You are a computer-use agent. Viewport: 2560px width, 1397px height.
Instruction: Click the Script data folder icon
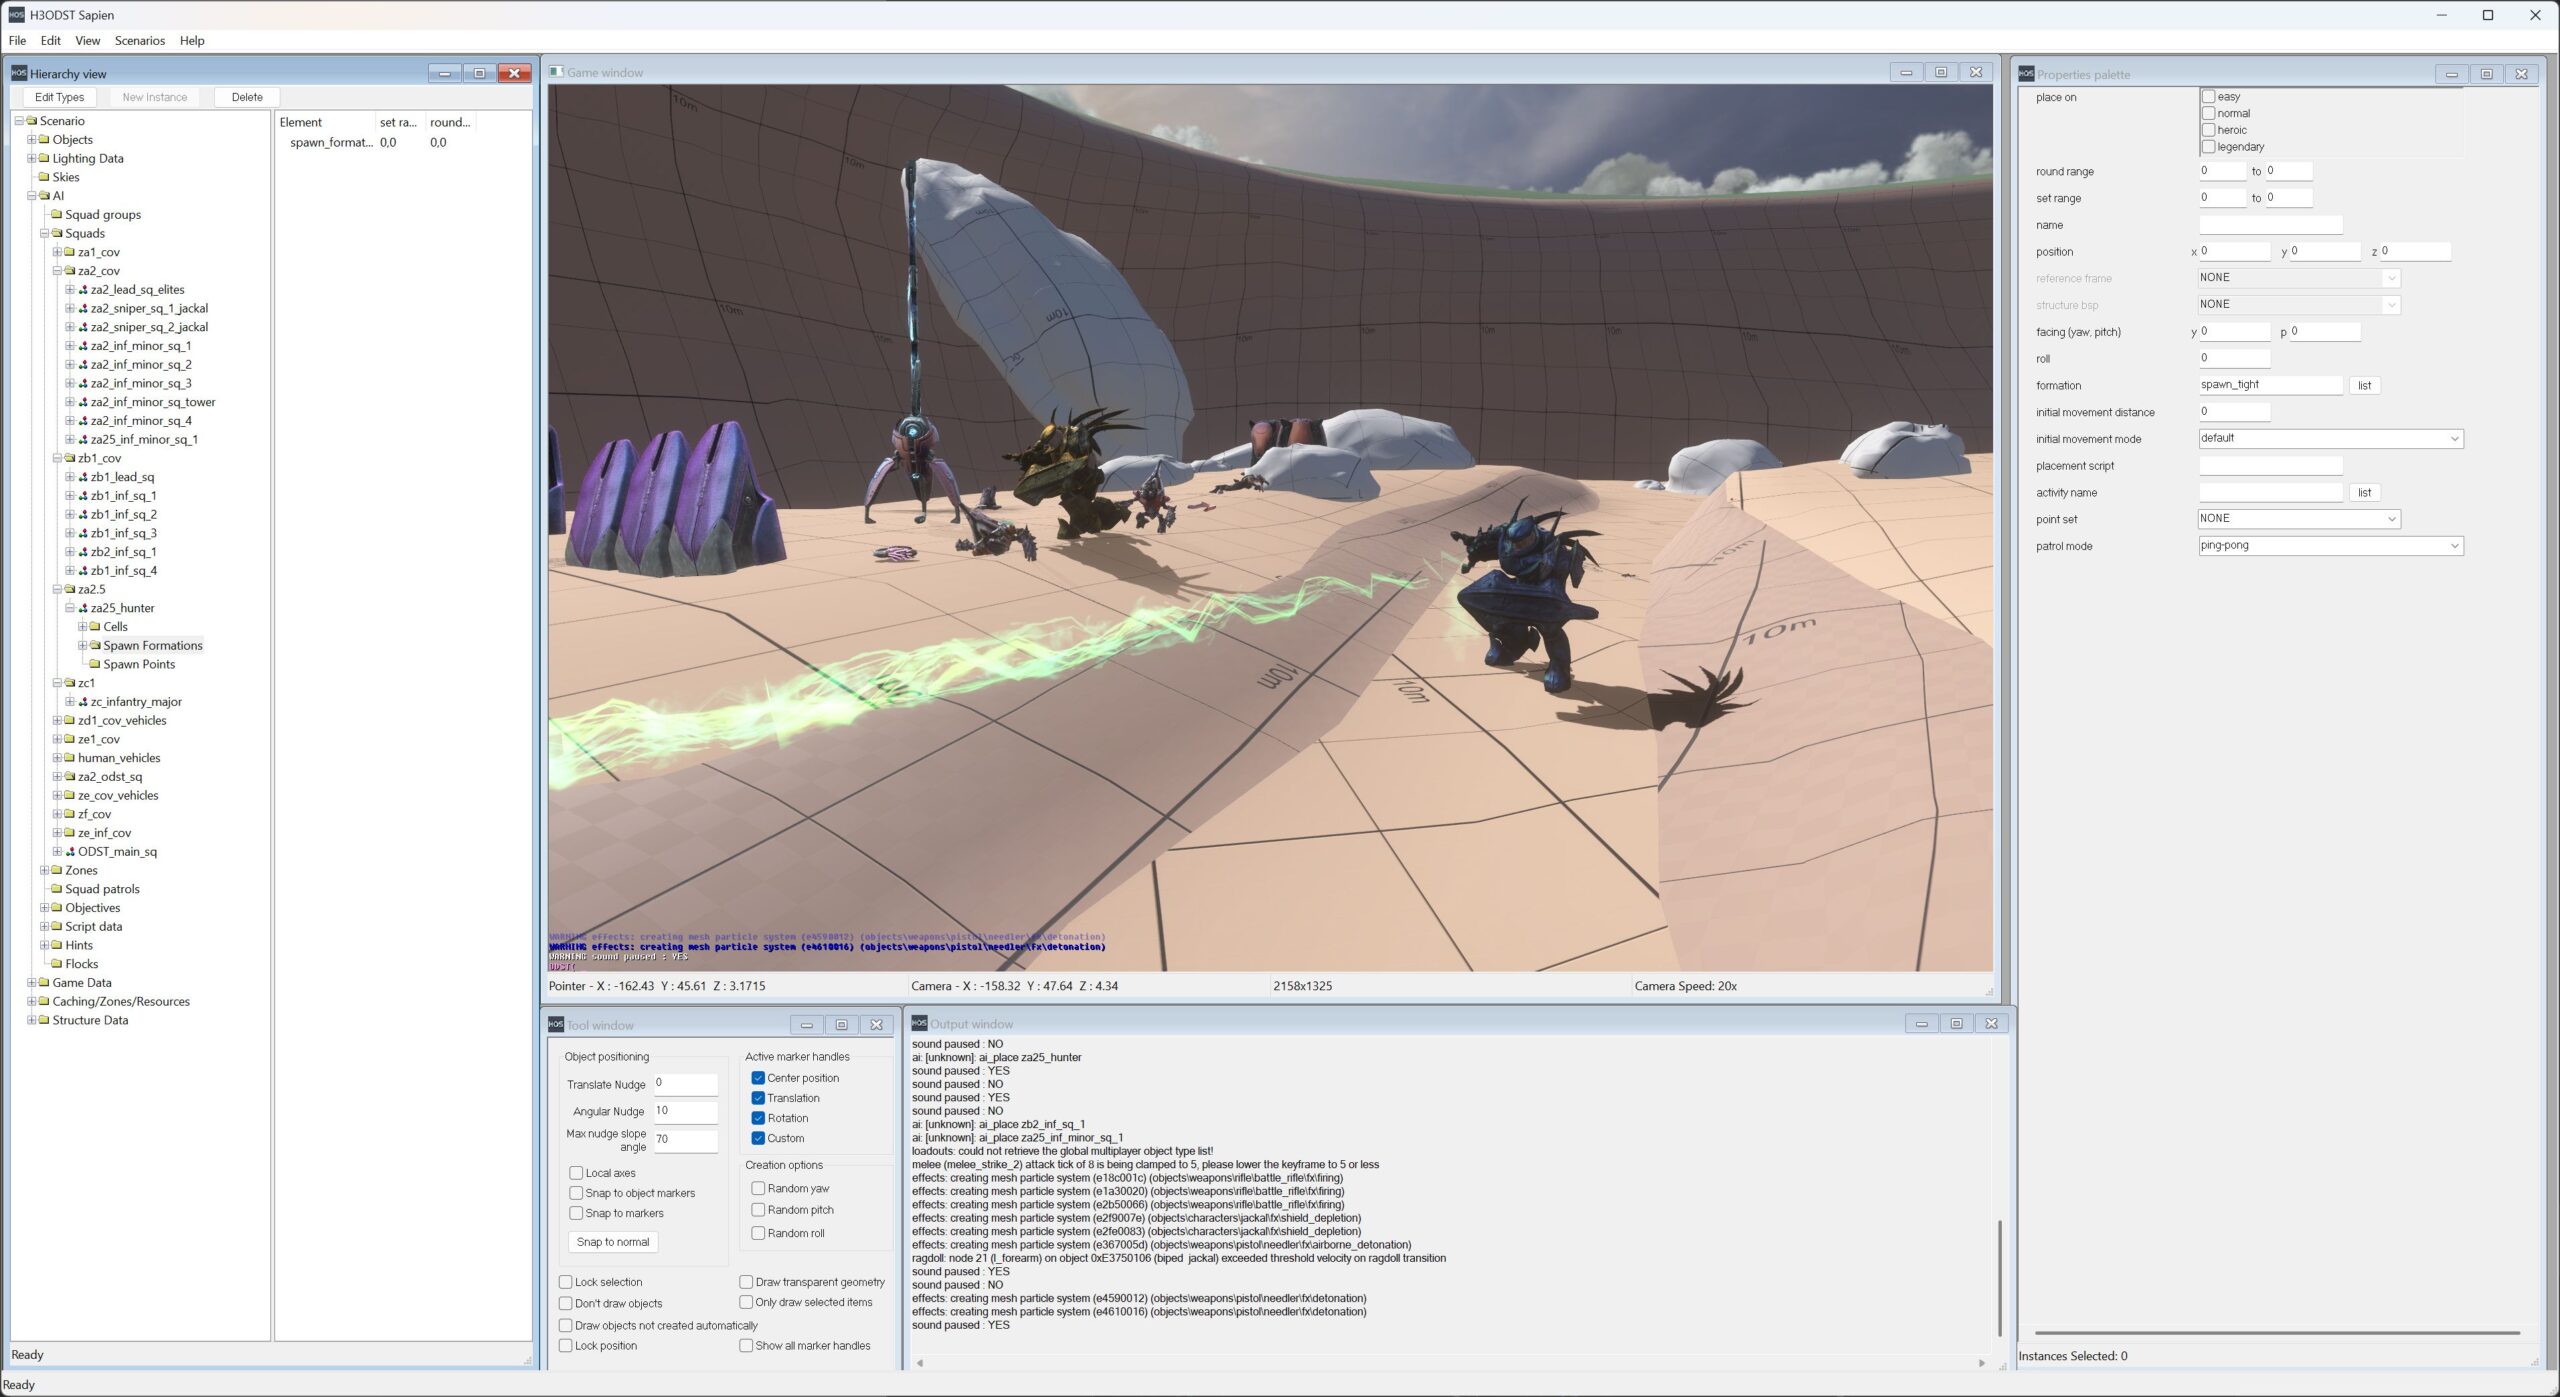[57, 927]
